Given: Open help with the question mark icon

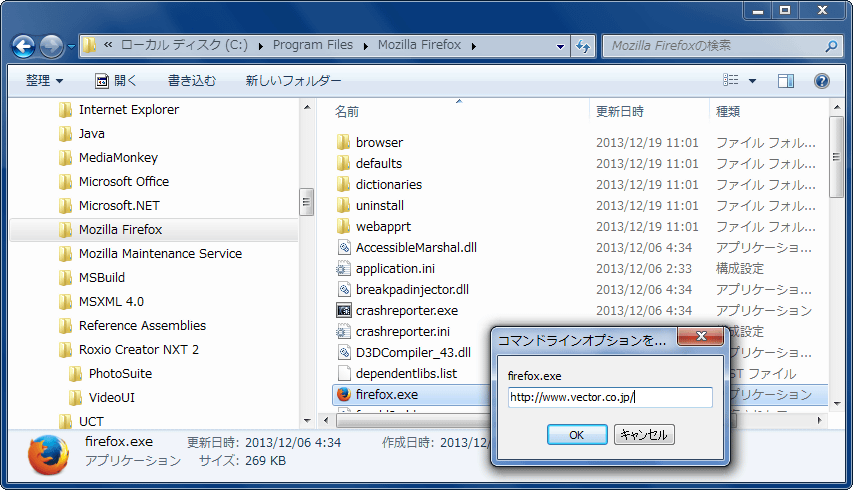Looking at the screenshot, I should [821, 81].
